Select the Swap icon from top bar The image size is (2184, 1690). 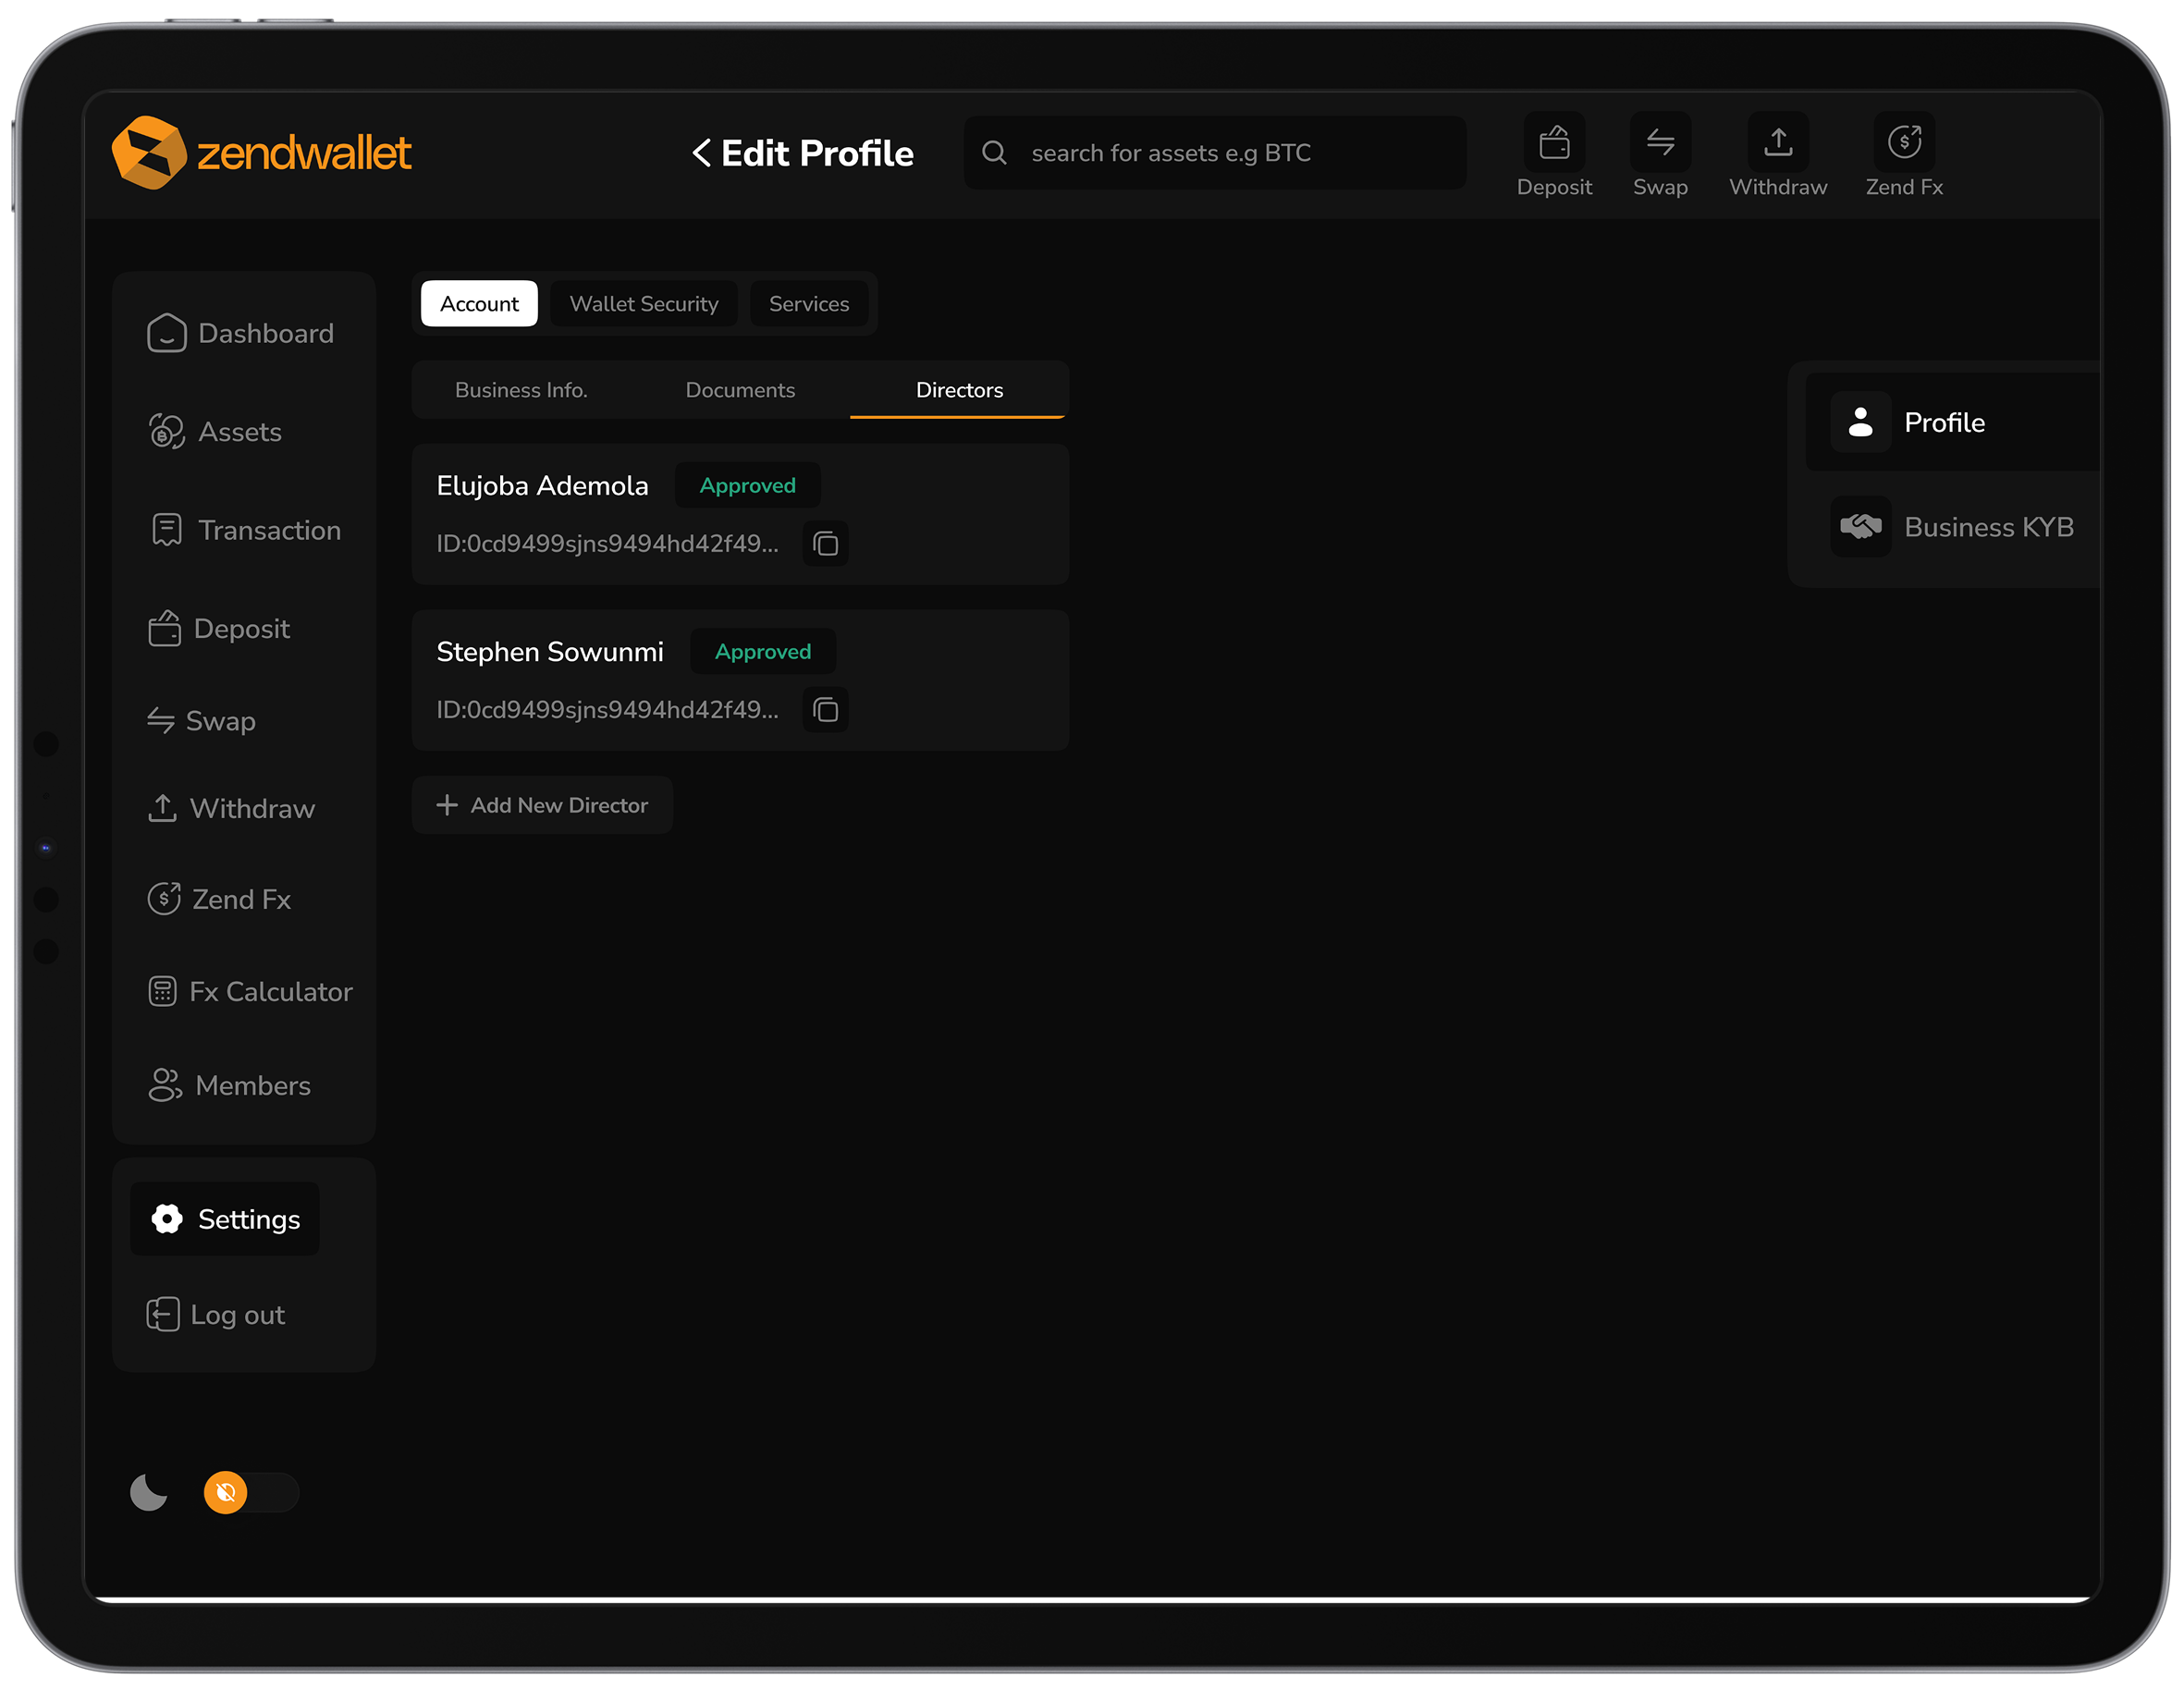tap(1660, 155)
